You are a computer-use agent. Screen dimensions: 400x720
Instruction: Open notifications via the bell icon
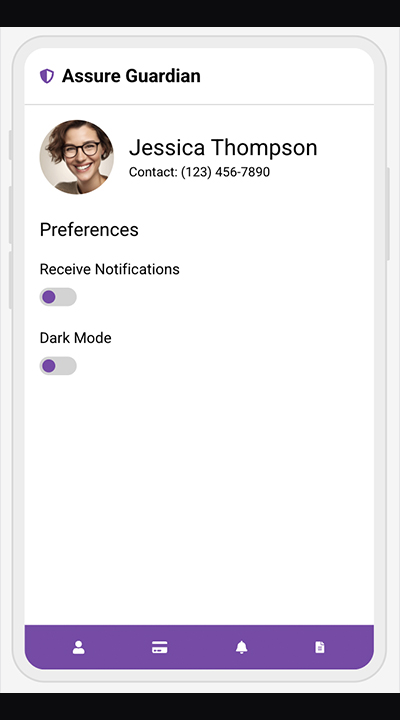[x=242, y=647]
